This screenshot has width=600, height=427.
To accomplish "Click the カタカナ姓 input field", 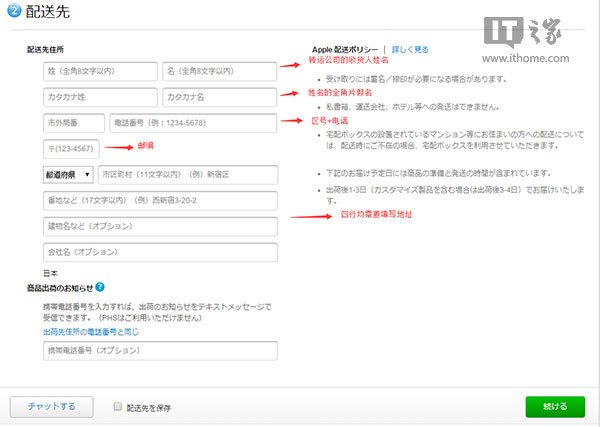I will (x=99, y=97).
